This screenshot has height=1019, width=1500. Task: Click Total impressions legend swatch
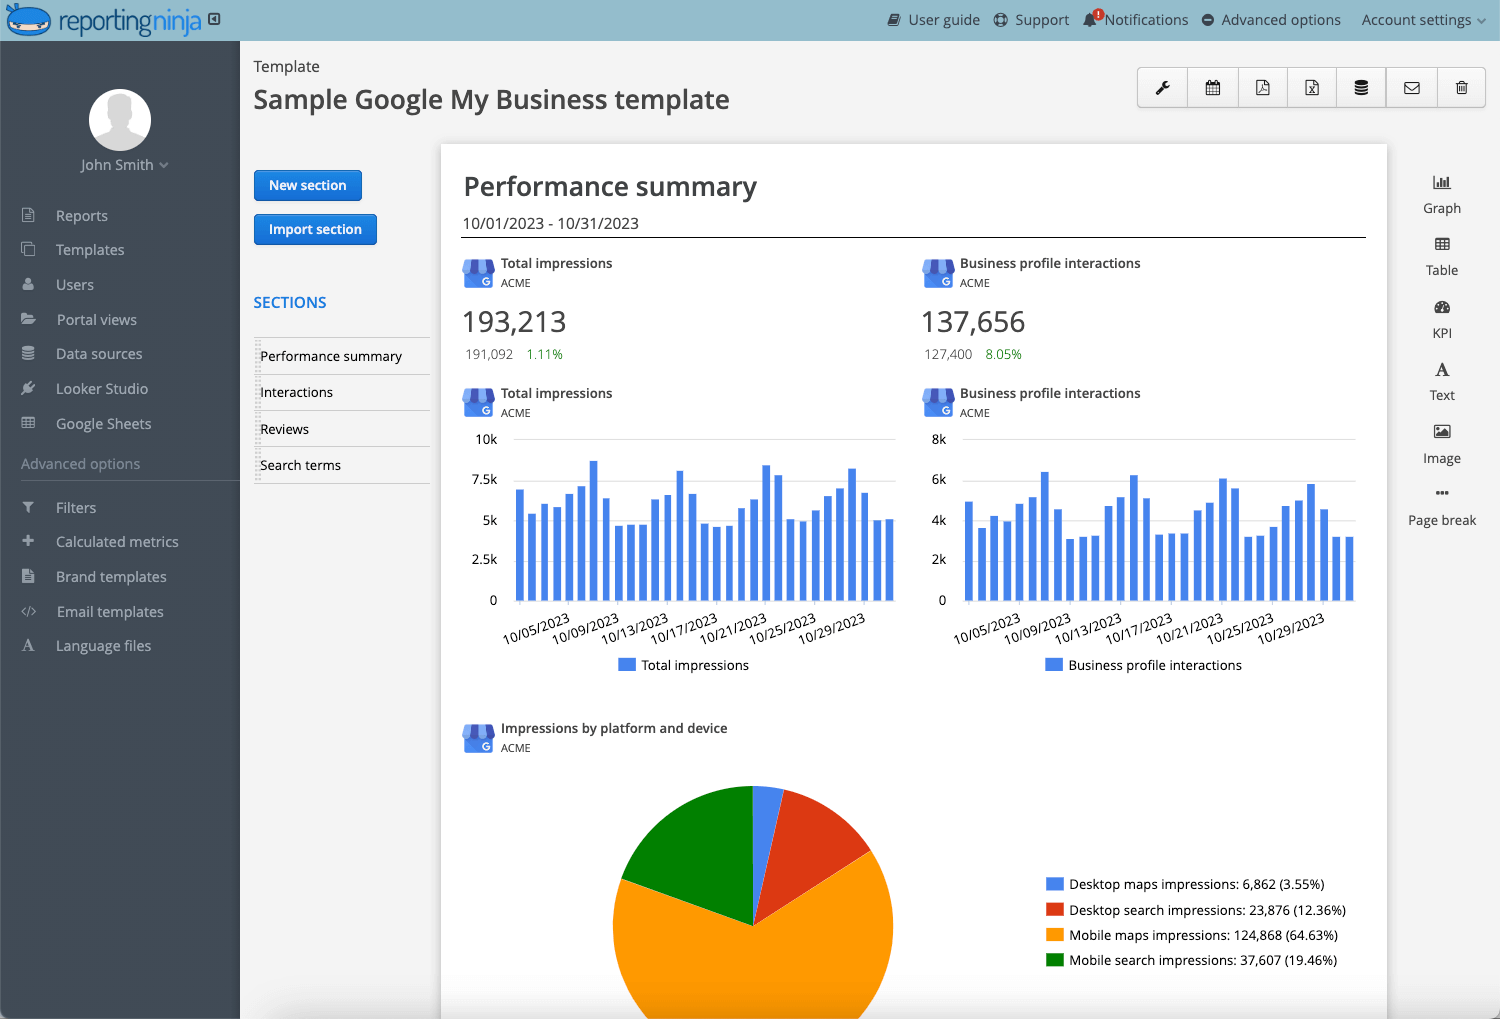627,665
